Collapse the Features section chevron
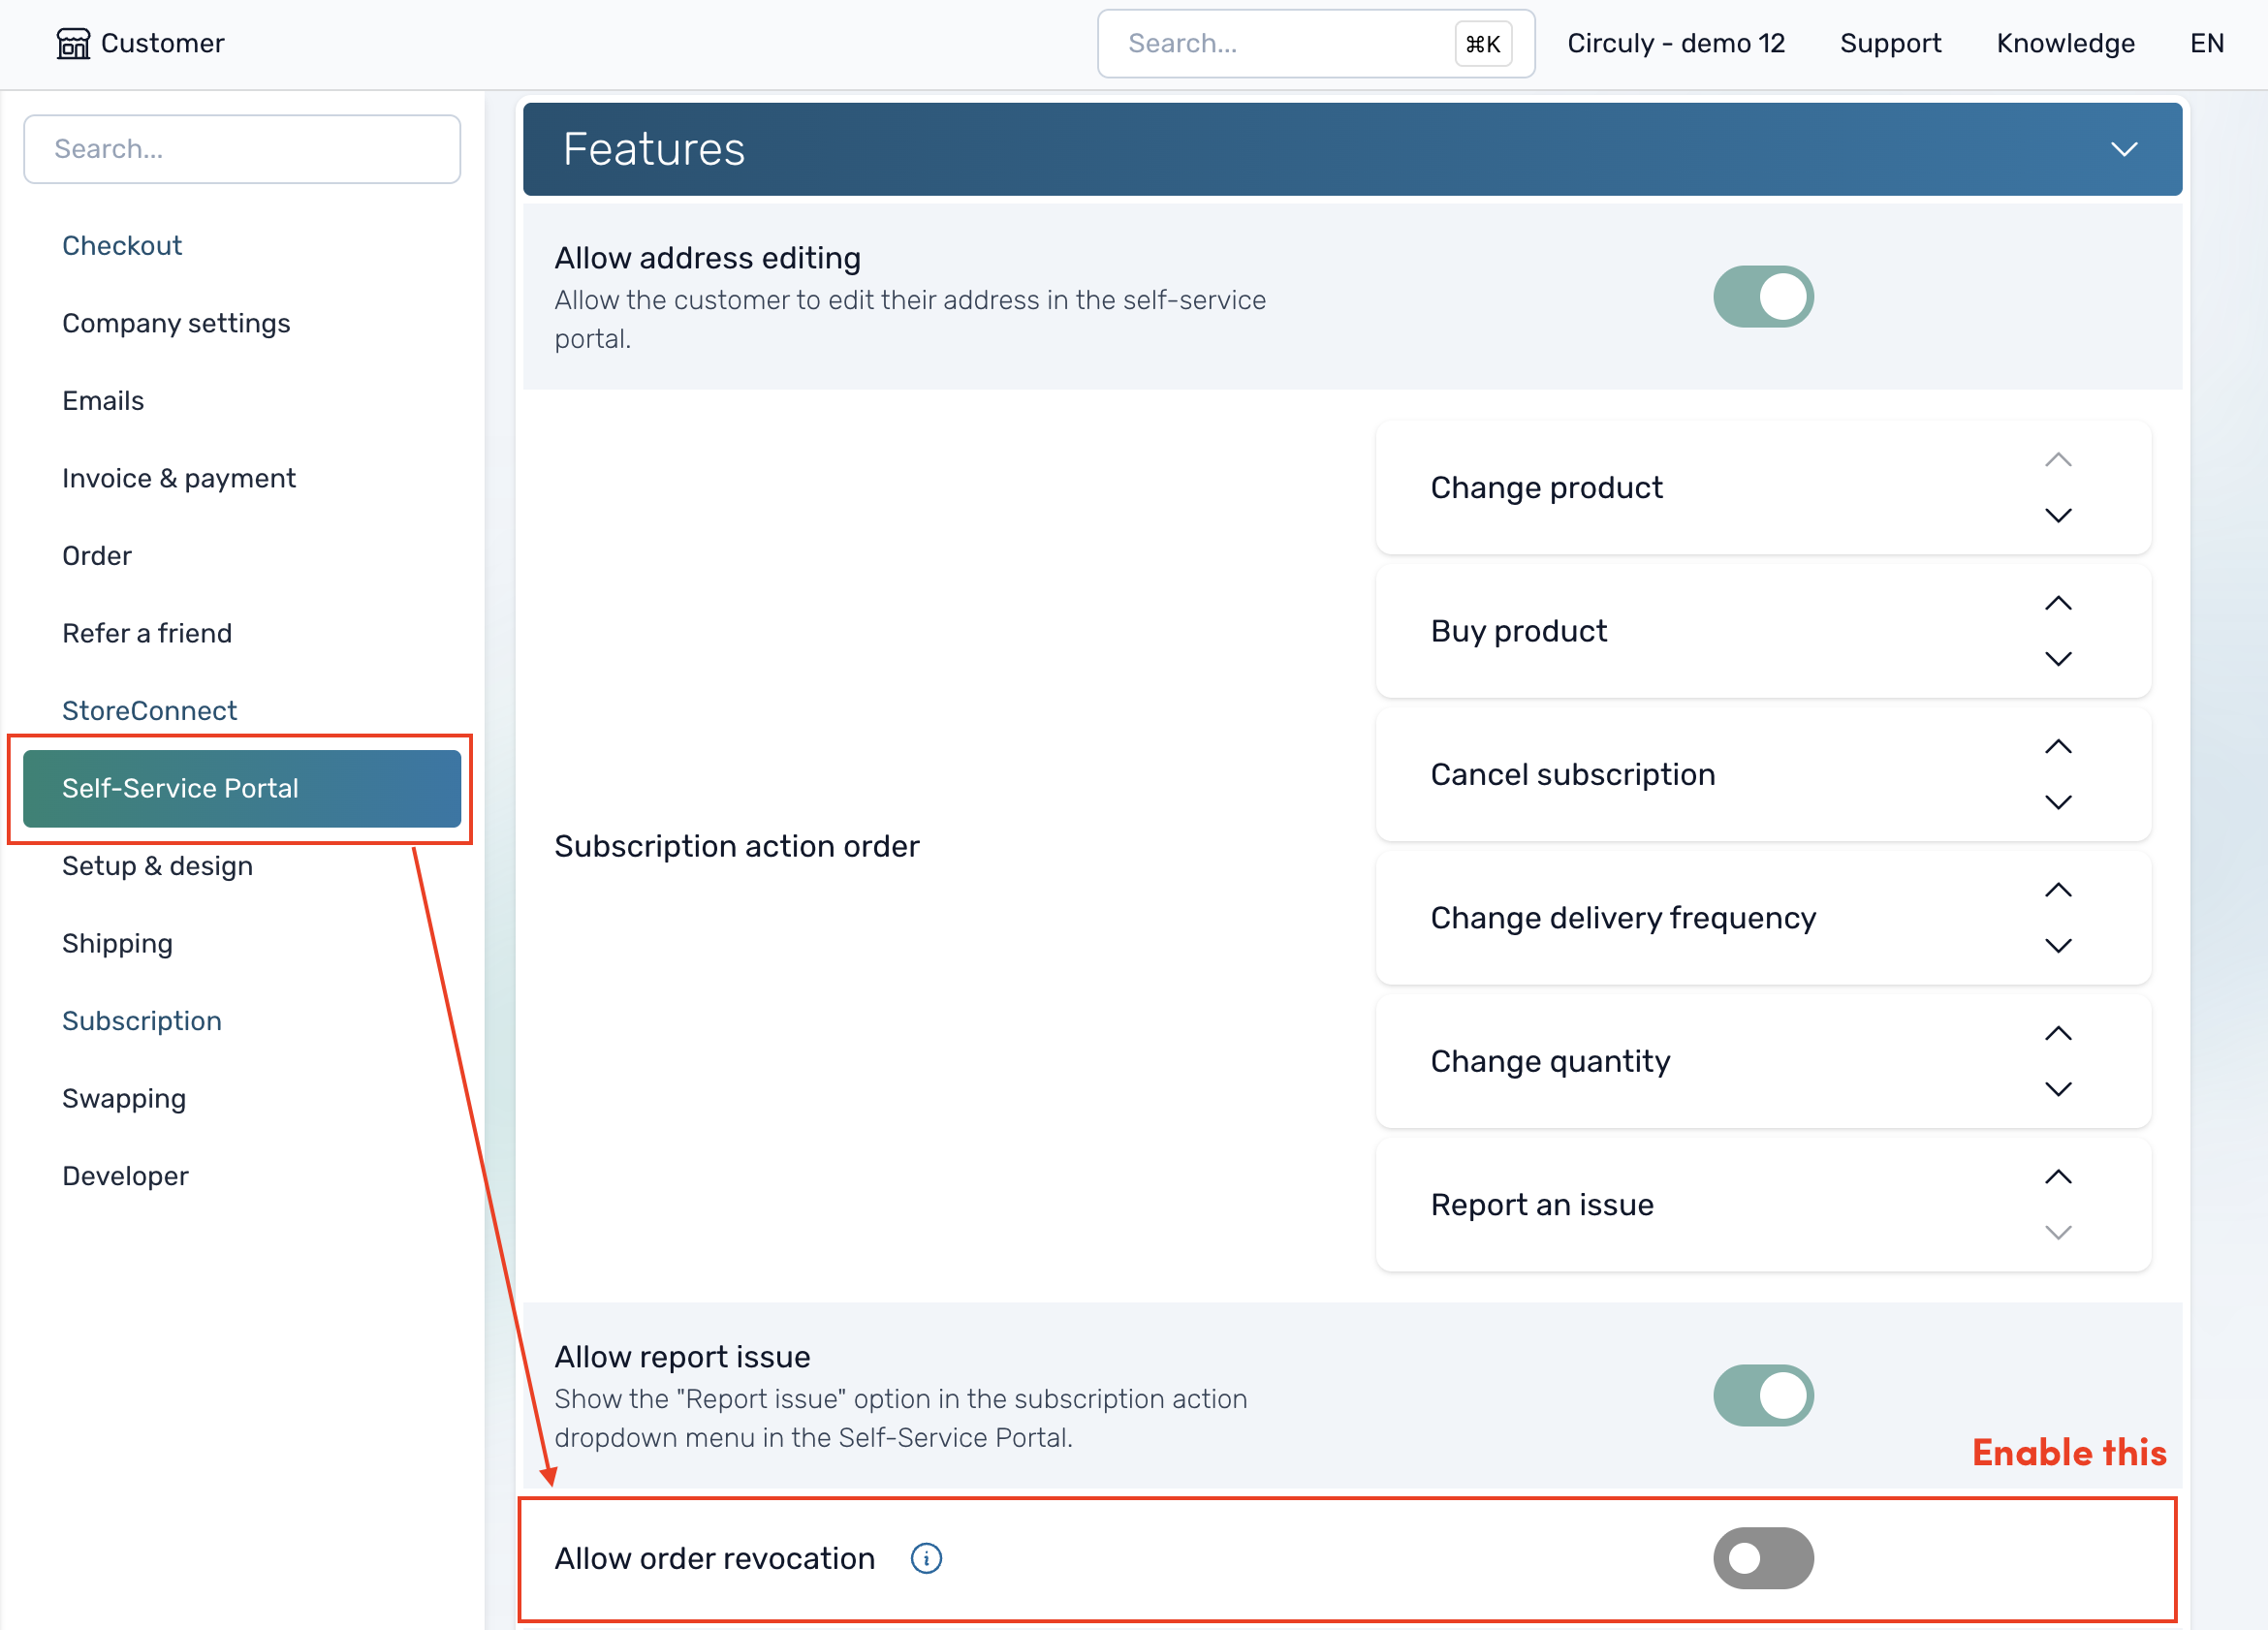2268x1630 pixels. point(2124,149)
